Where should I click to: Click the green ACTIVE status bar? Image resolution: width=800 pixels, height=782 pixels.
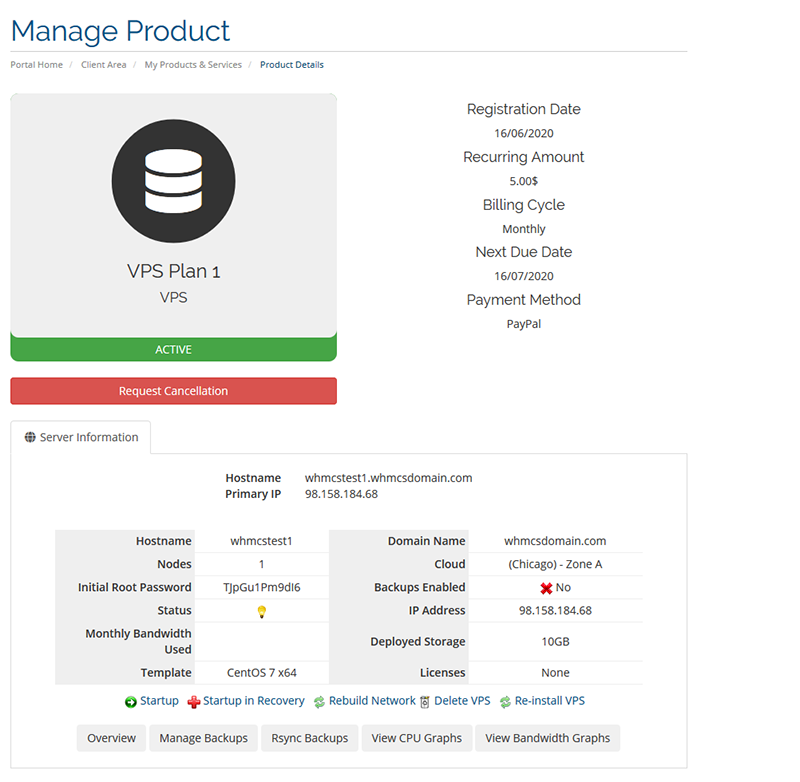pos(173,349)
